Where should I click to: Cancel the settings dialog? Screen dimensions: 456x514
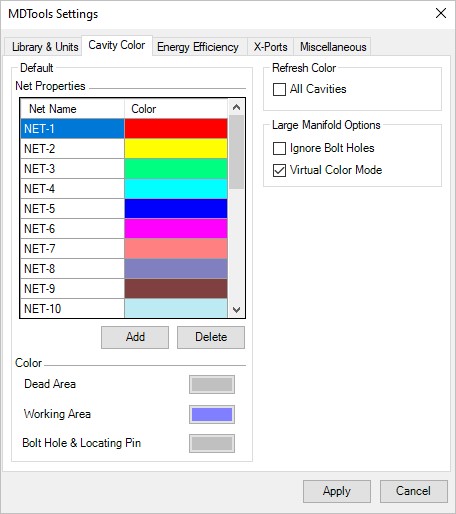coord(414,491)
